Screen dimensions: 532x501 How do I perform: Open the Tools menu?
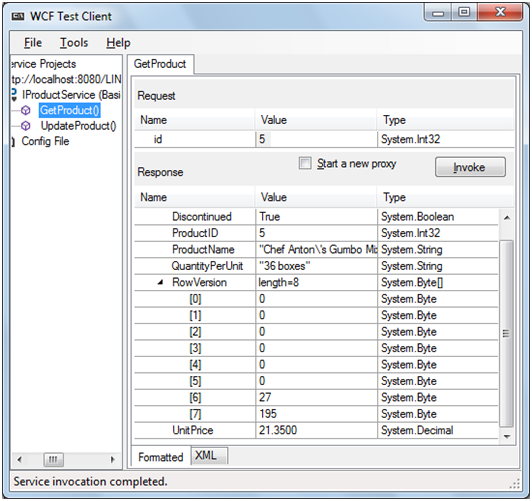(74, 43)
